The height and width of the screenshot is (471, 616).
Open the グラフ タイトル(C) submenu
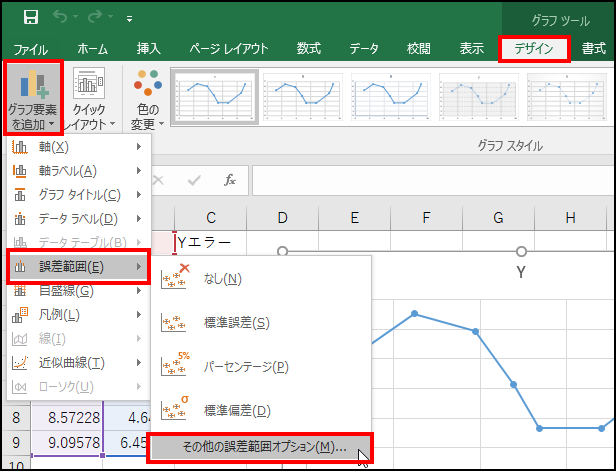click(x=79, y=195)
